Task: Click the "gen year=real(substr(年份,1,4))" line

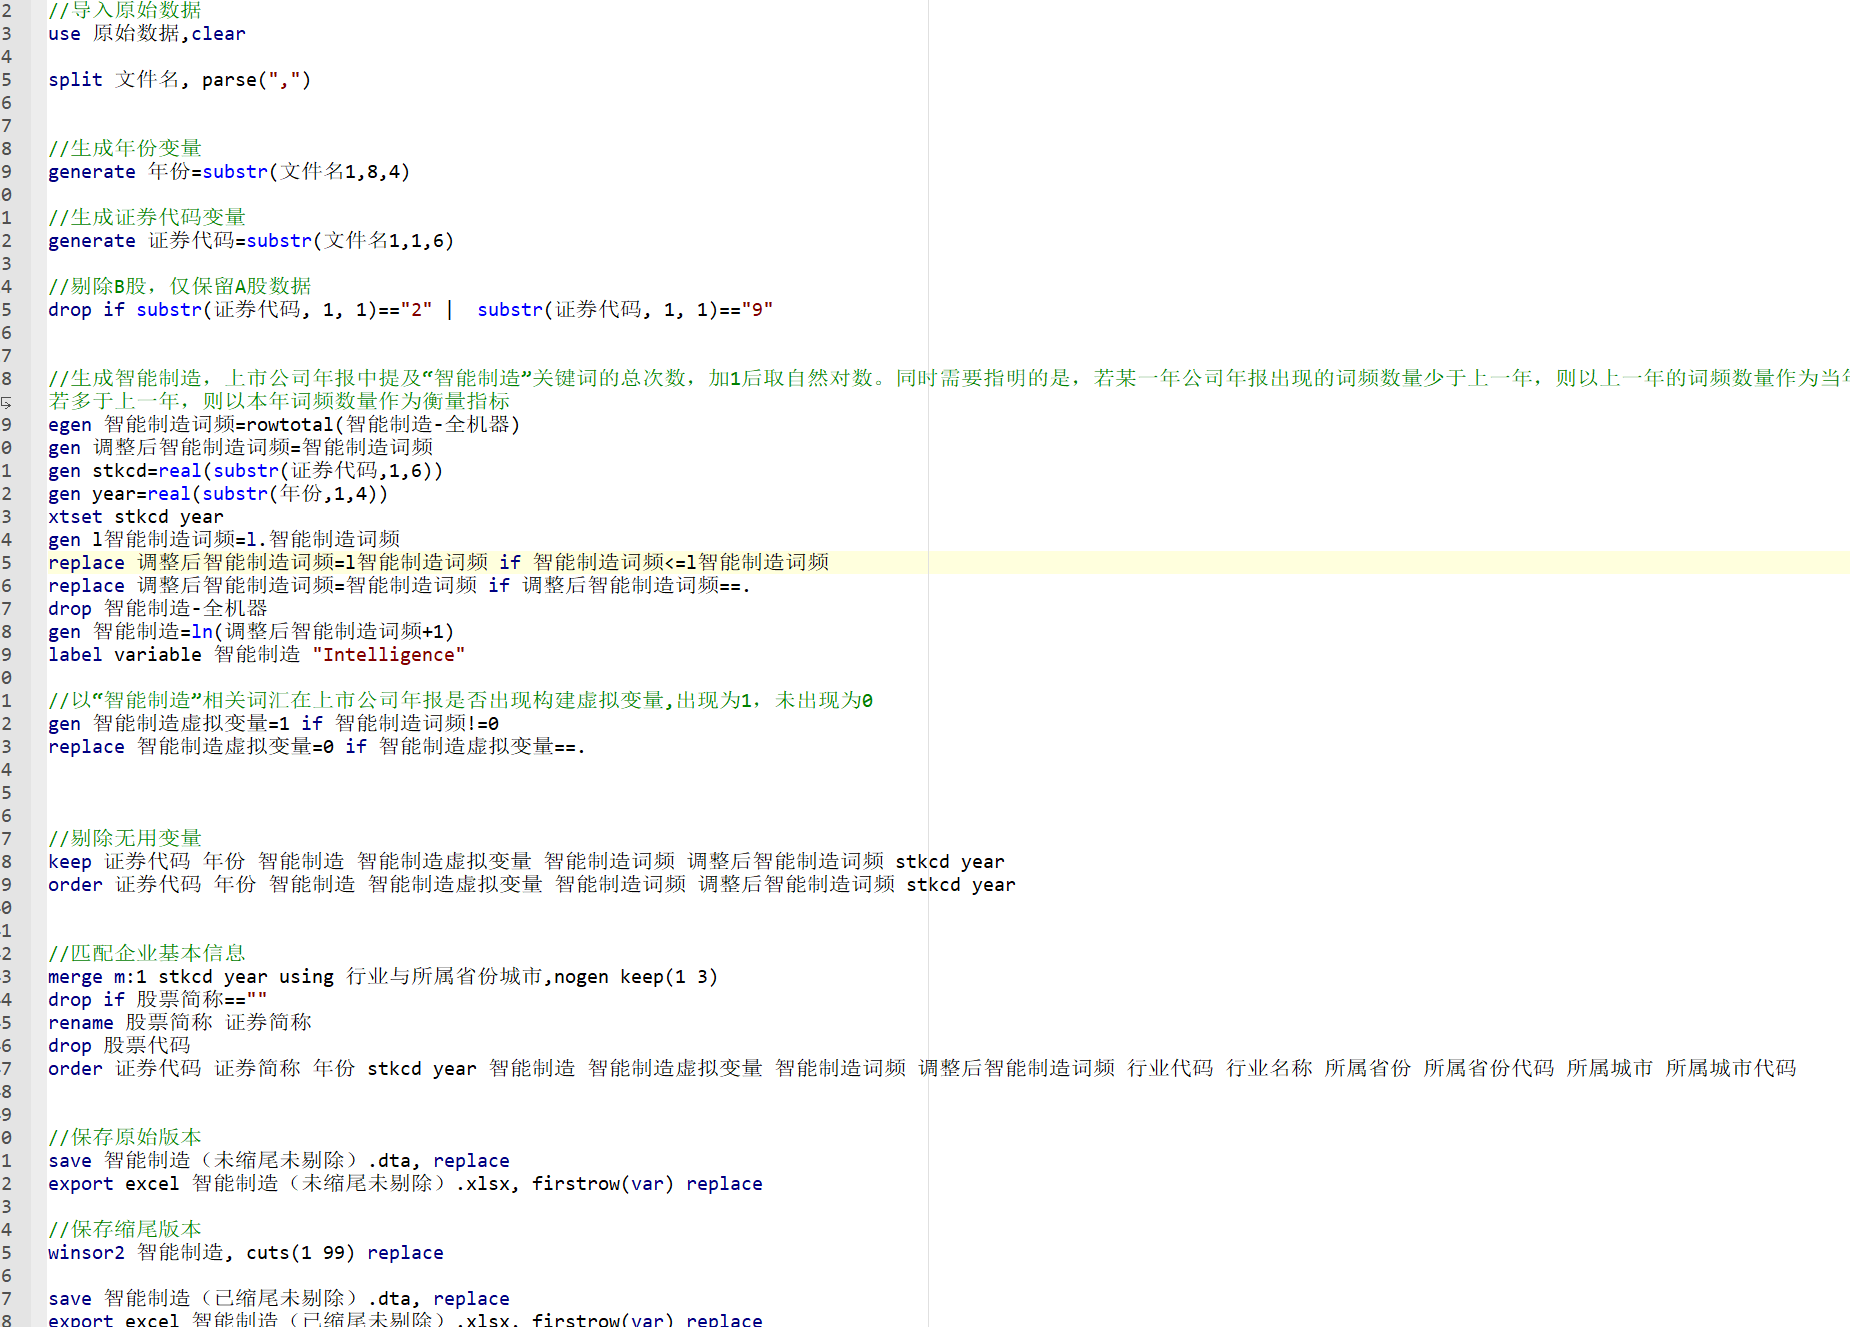Action: (218, 493)
